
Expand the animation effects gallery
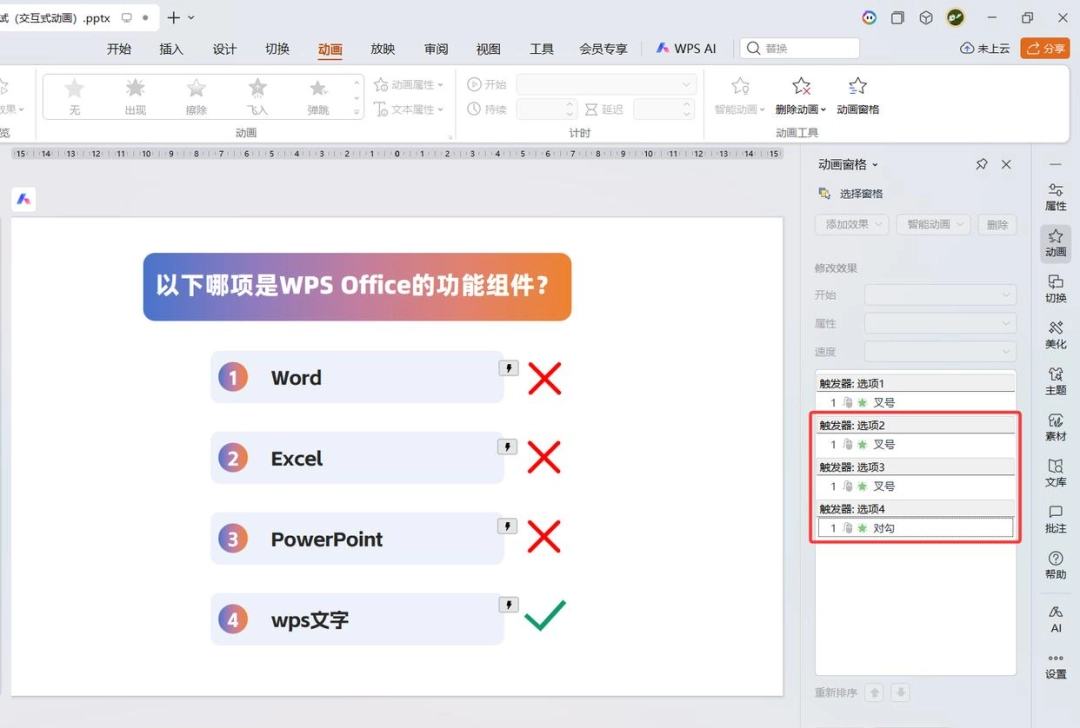tap(357, 111)
